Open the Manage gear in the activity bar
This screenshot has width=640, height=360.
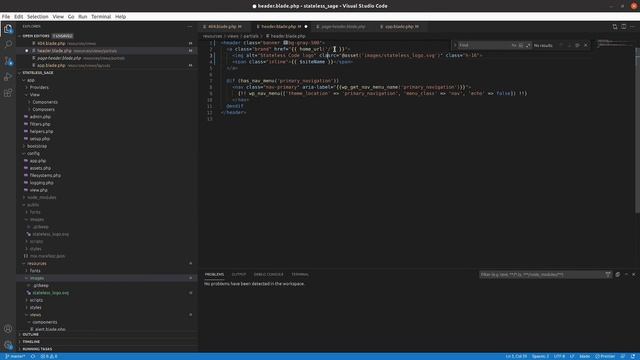[8, 345]
